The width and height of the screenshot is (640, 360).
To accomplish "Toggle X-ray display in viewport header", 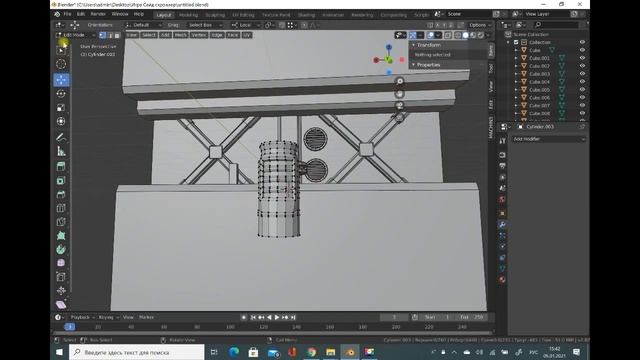I will [448, 35].
